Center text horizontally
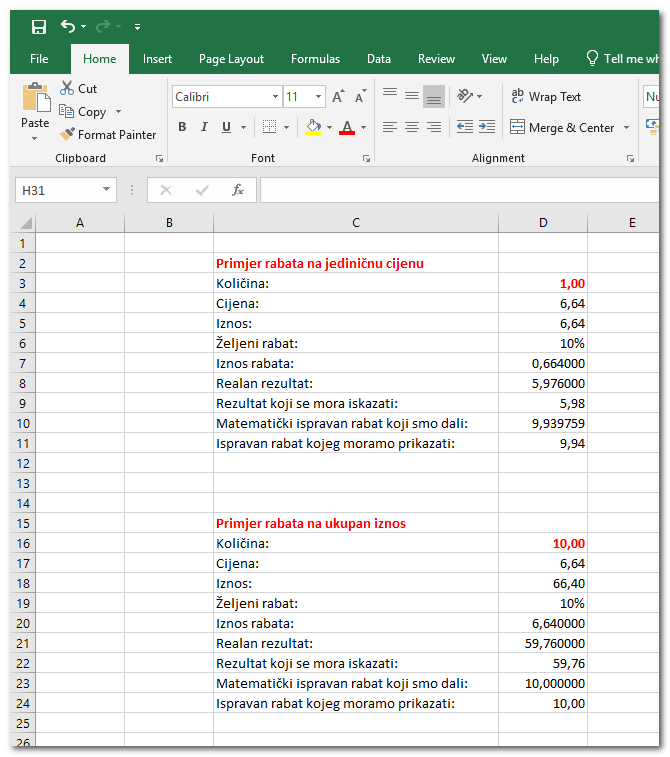Screen dimensions: 670x757 (412, 127)
